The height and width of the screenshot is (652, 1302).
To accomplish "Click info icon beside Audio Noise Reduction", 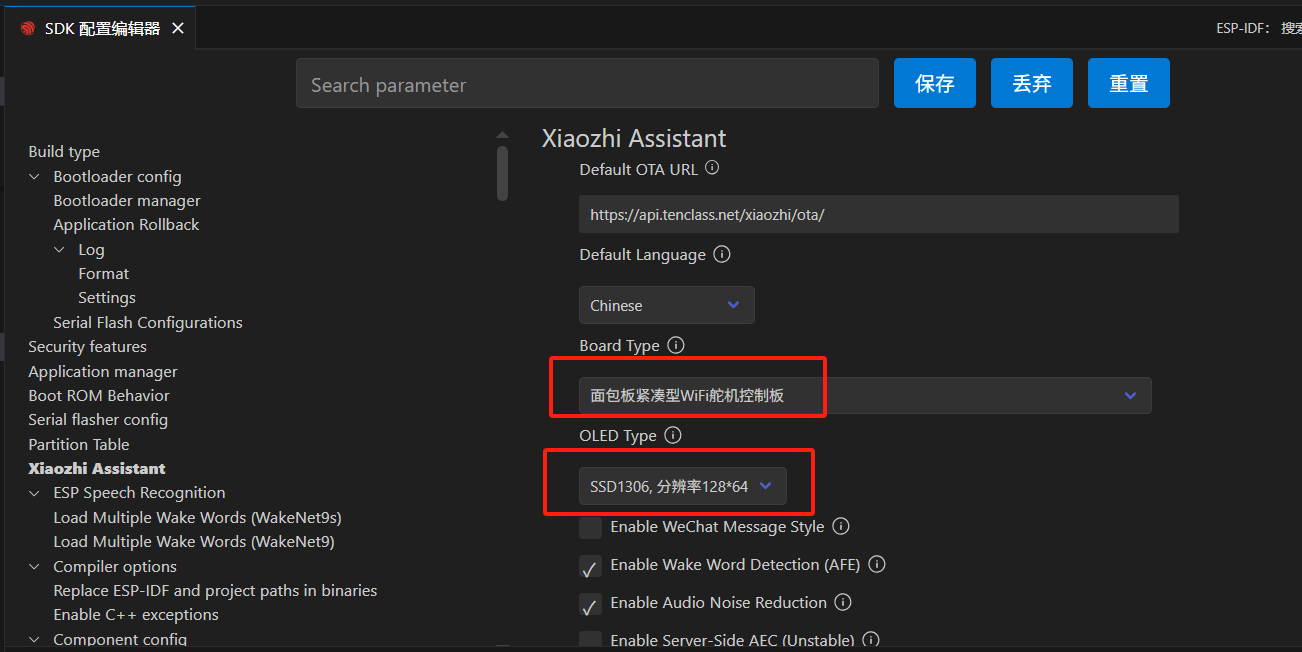I will point(843,602).
